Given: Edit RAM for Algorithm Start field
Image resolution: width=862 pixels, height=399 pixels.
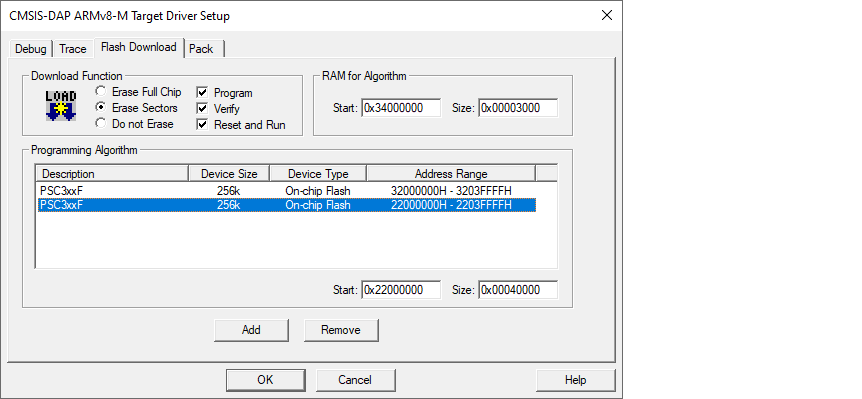Looking at the screenshot, I should pyautogui.click(x=401, y=108).
